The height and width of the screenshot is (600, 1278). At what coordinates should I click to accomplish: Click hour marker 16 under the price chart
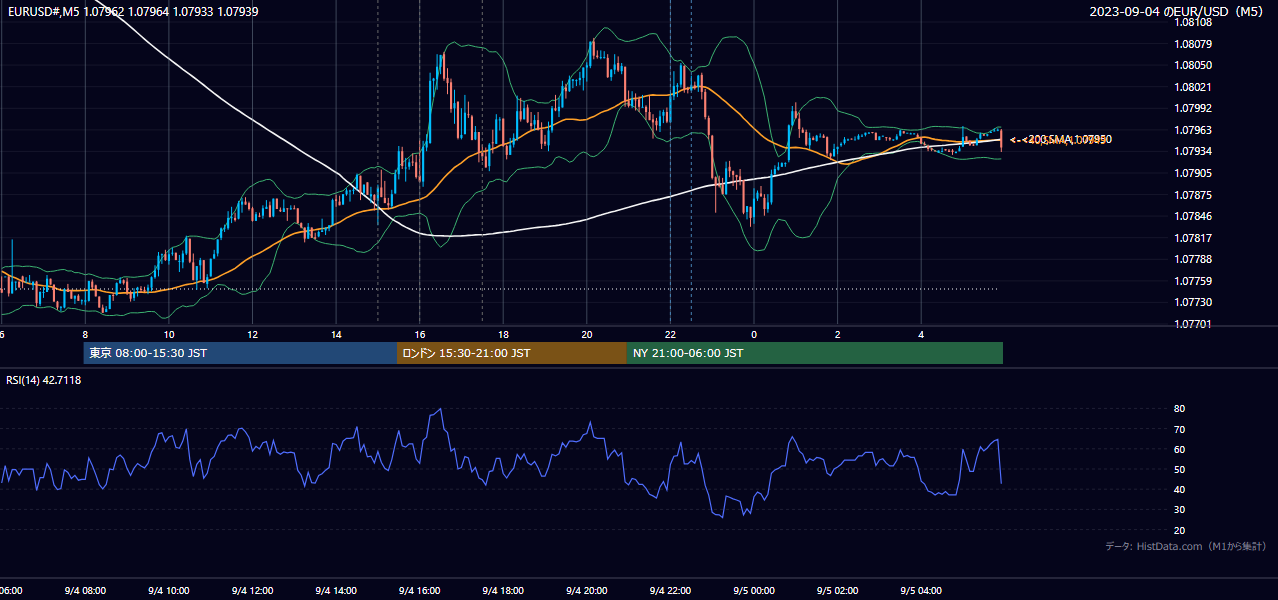tap(420, 335)
